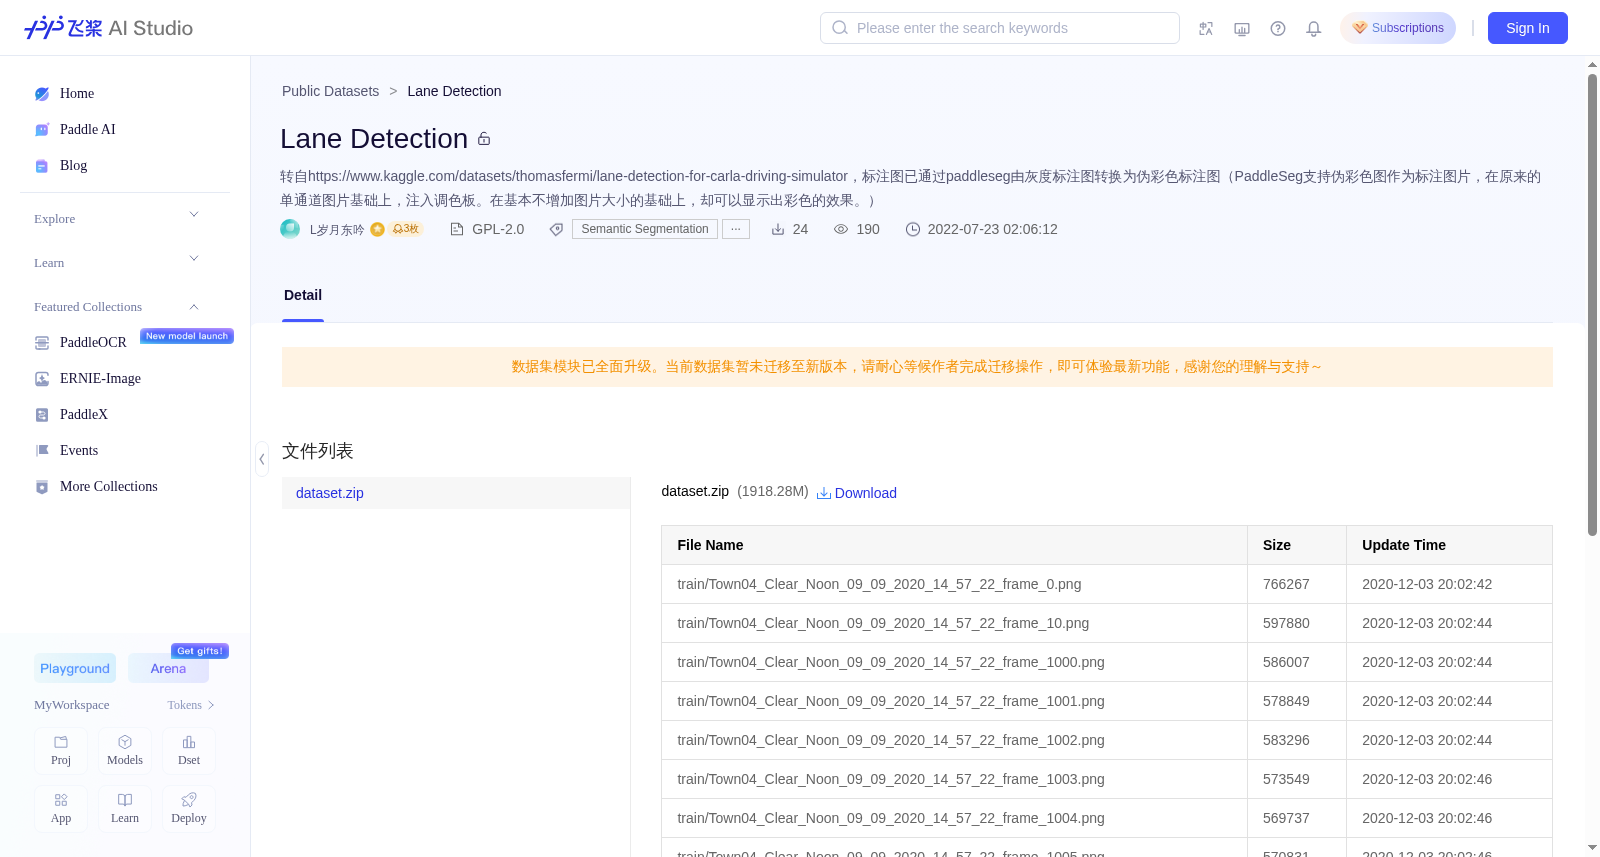Click the Events flag icon
The width and height of the screenshot is (1600, 857).
tap(42, 451)
